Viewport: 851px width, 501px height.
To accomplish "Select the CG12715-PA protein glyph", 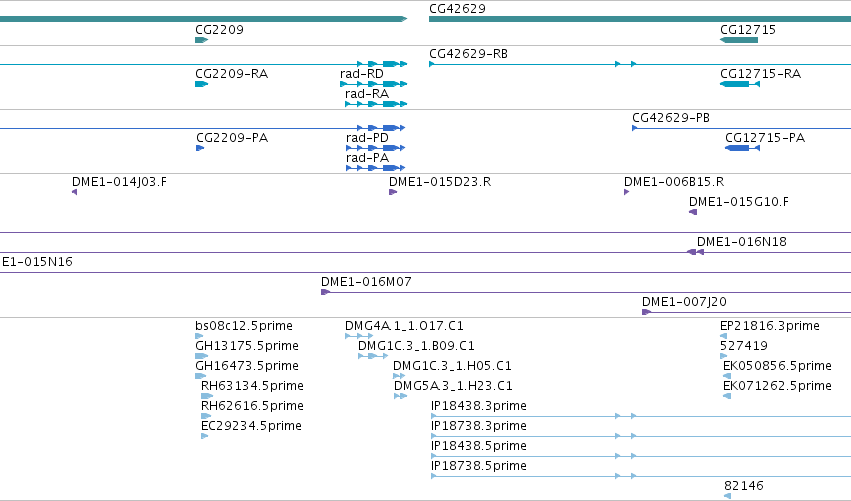I will (x=742, y=148).
